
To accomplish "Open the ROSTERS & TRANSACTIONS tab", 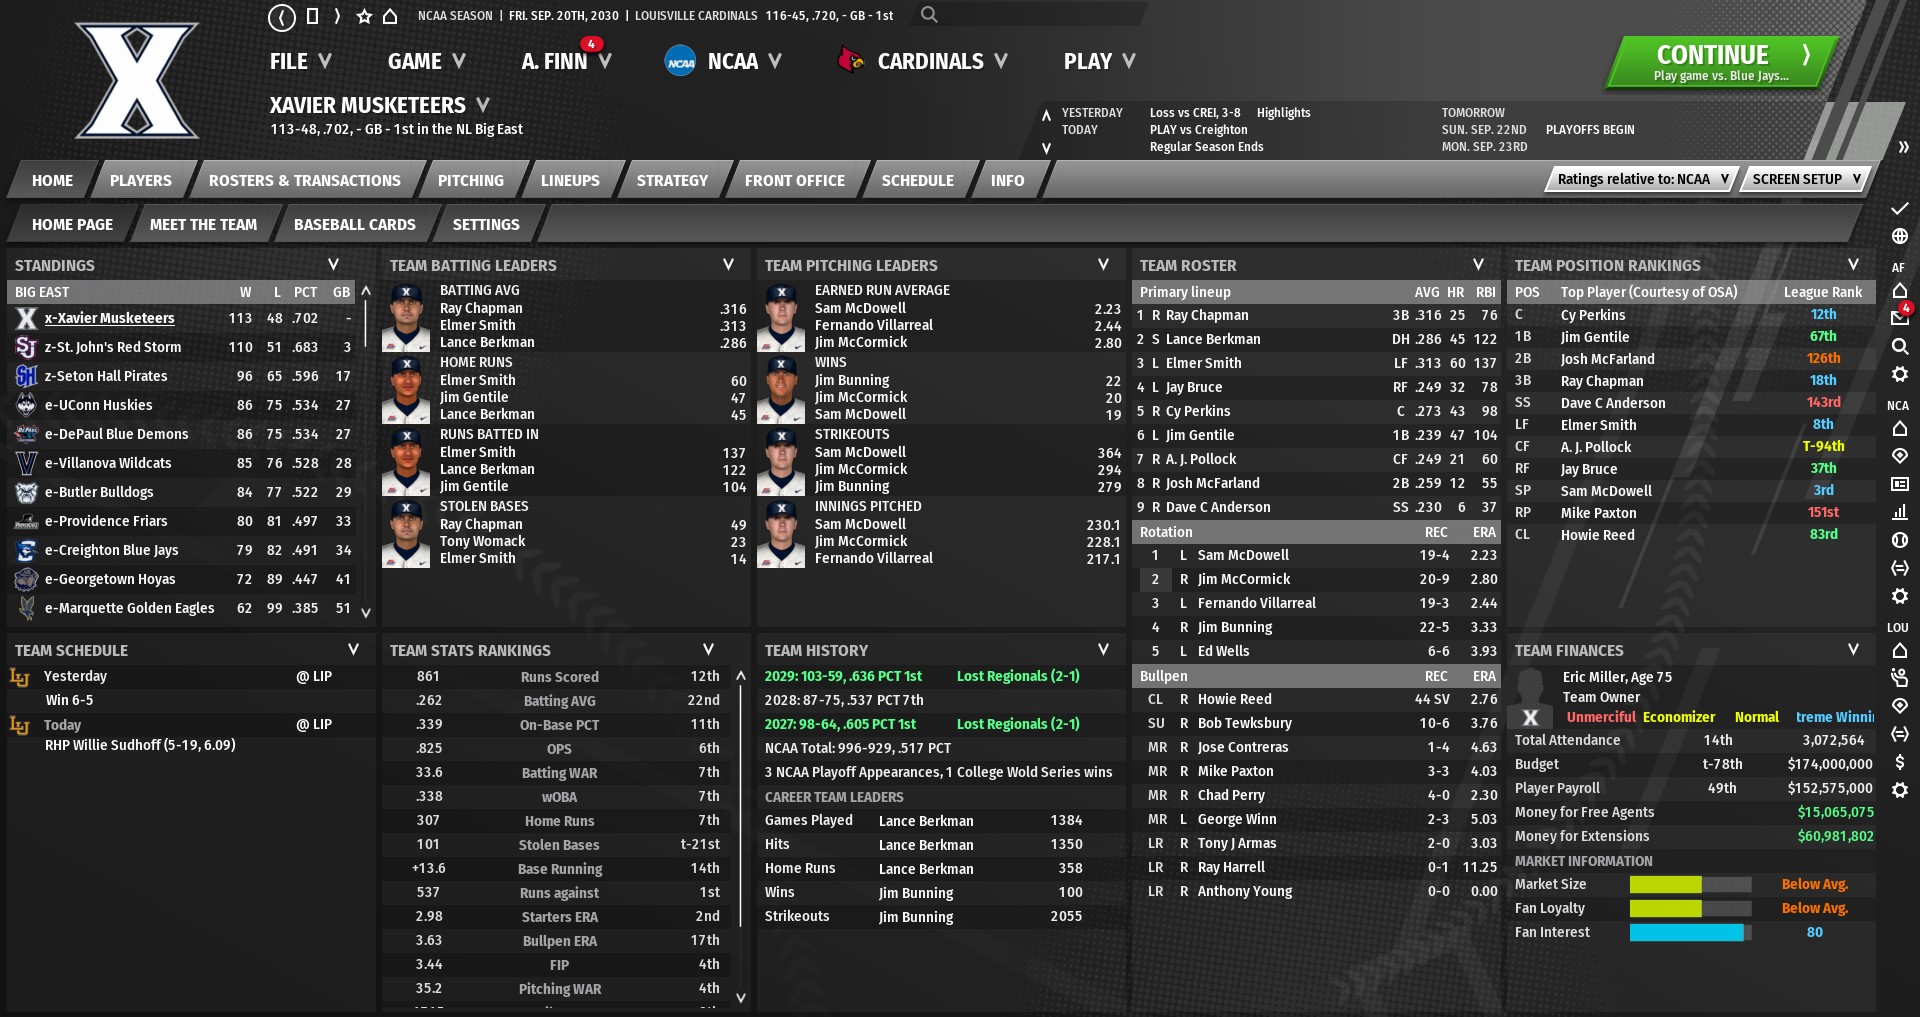I will pos(305,180).
